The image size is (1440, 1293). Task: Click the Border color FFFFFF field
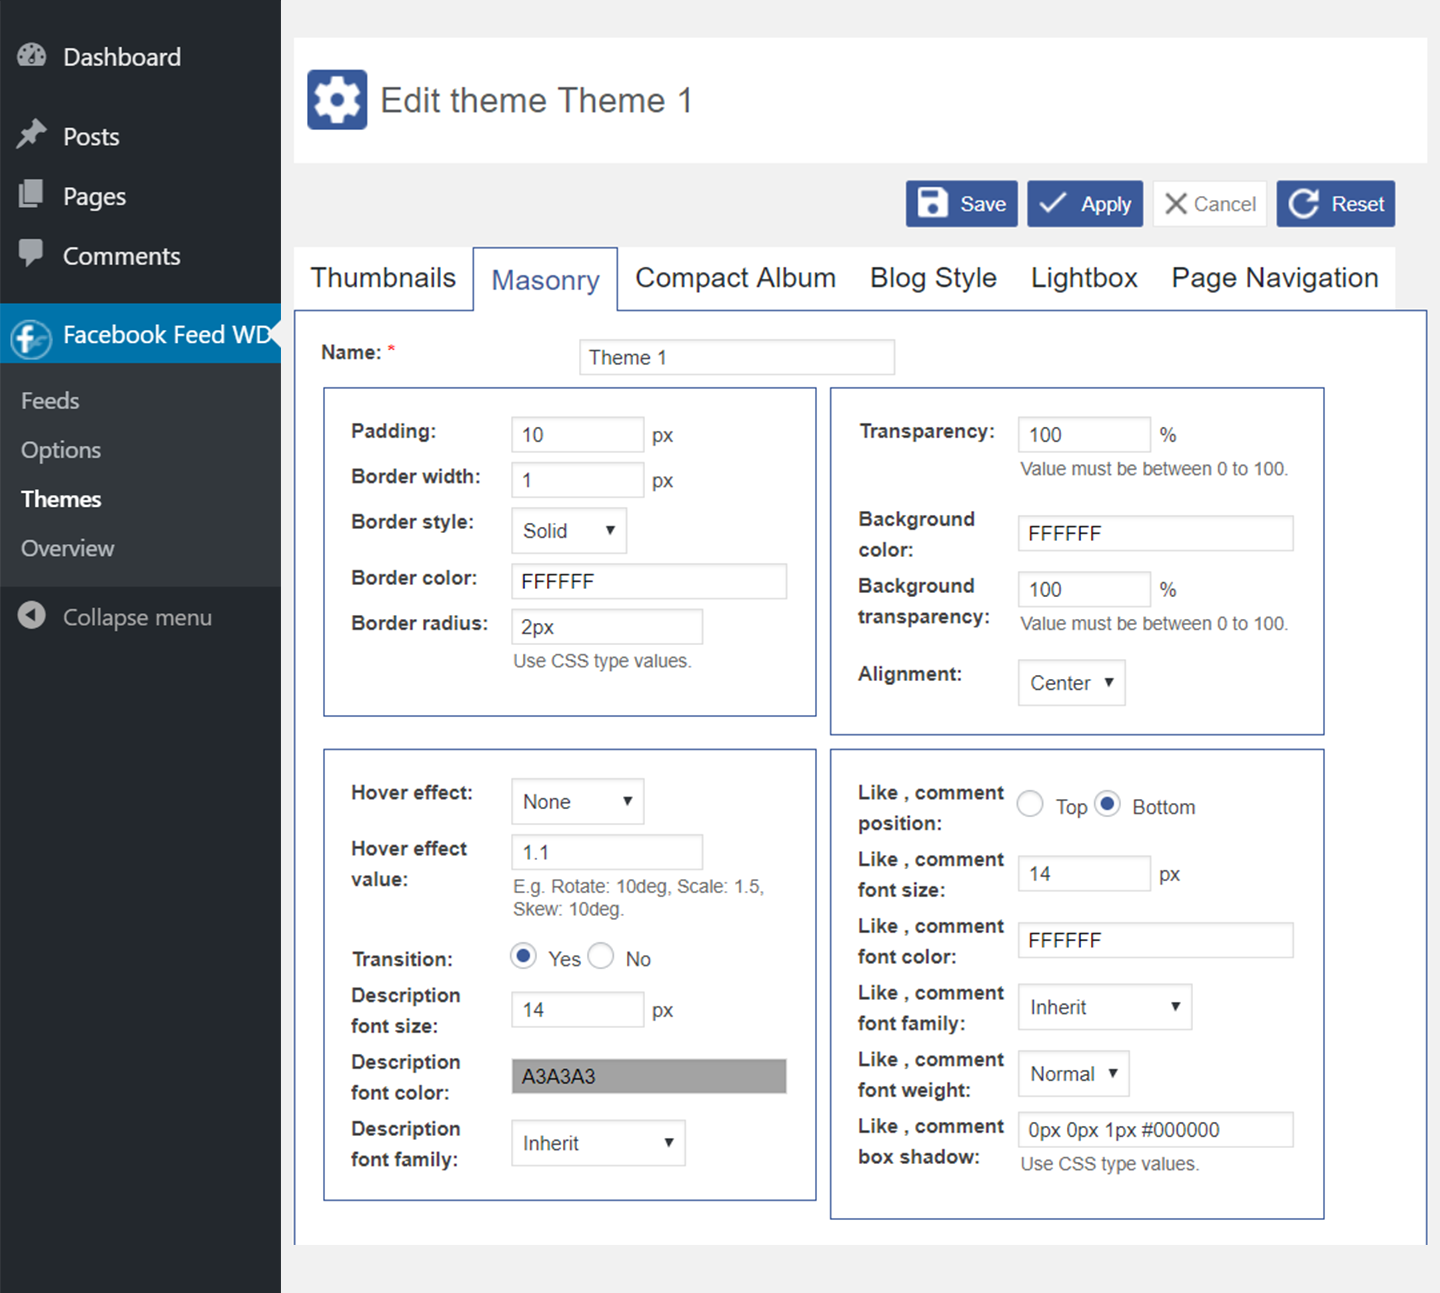pos(649,582)
